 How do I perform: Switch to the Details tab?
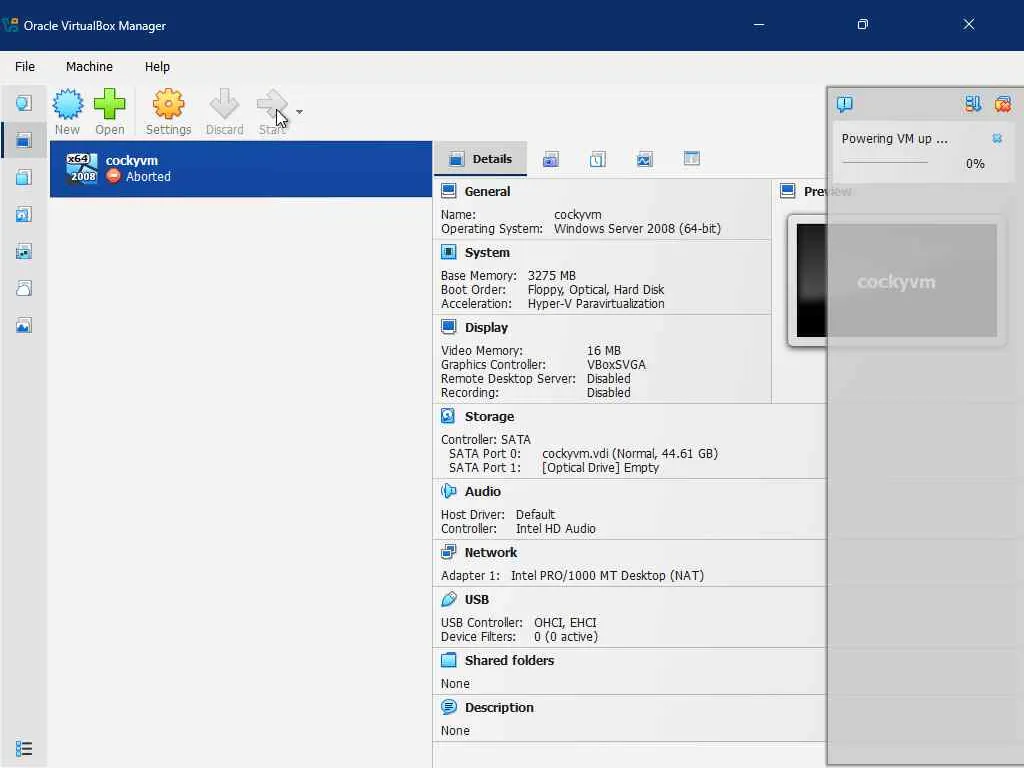[481, 159]
